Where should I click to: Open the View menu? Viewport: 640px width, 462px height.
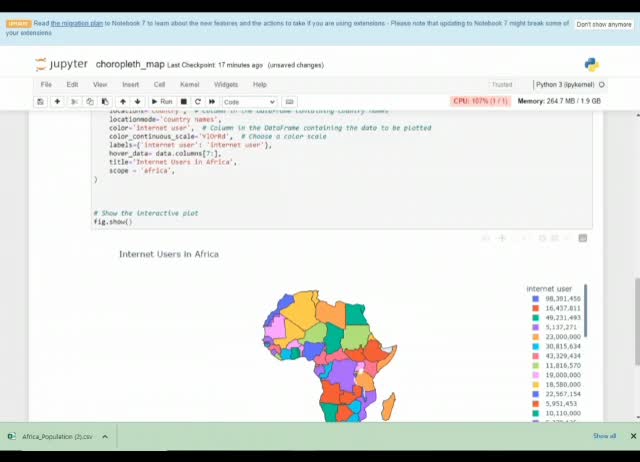pyautogui.click(x=100, y=84)
